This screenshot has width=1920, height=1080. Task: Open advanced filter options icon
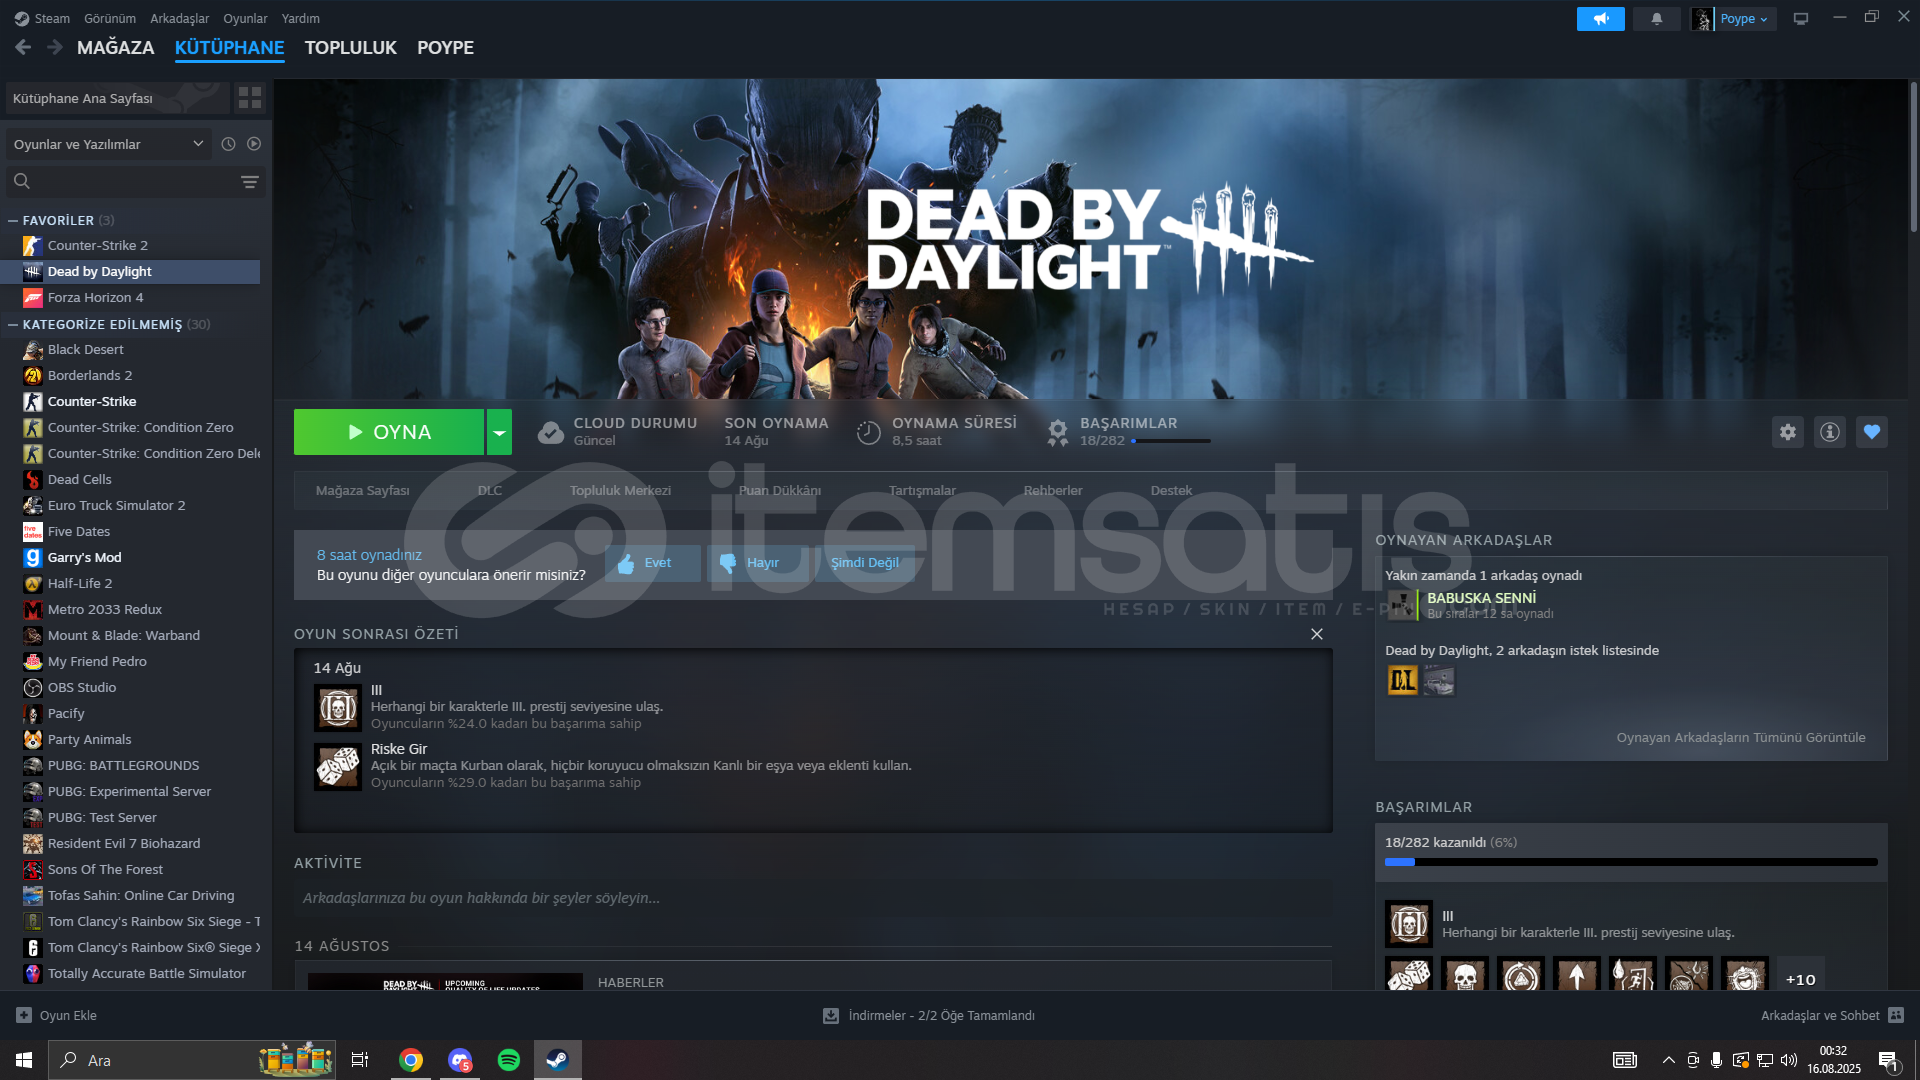click(250, 181)
